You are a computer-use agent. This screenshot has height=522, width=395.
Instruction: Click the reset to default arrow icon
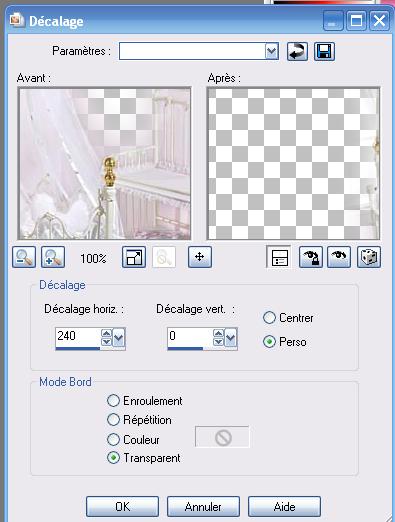pyautogui.click(x=297, y=52)
